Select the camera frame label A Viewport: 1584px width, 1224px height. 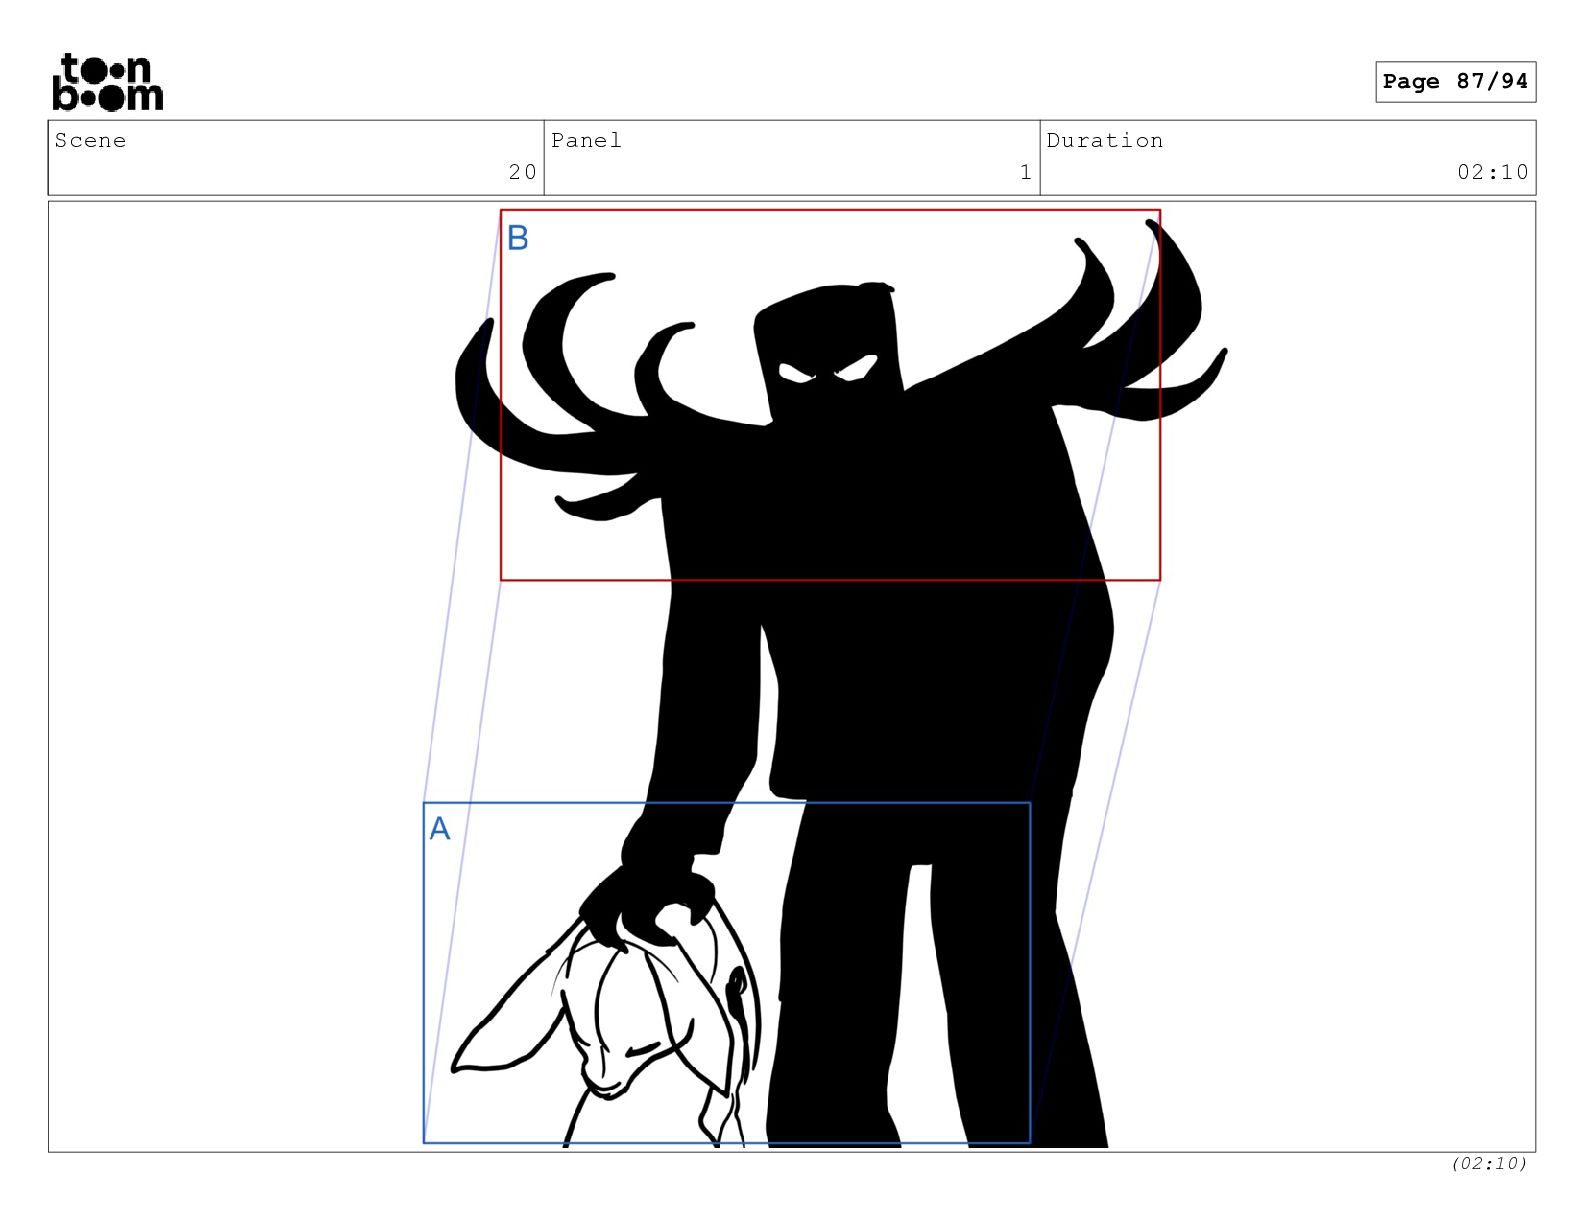pyautogui.click(x=440, y=829)
